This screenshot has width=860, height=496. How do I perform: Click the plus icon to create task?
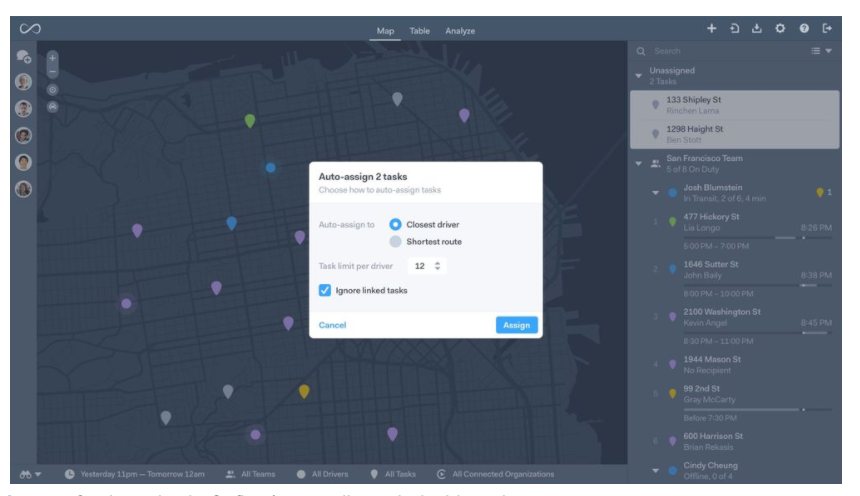[x=711, y=29]
